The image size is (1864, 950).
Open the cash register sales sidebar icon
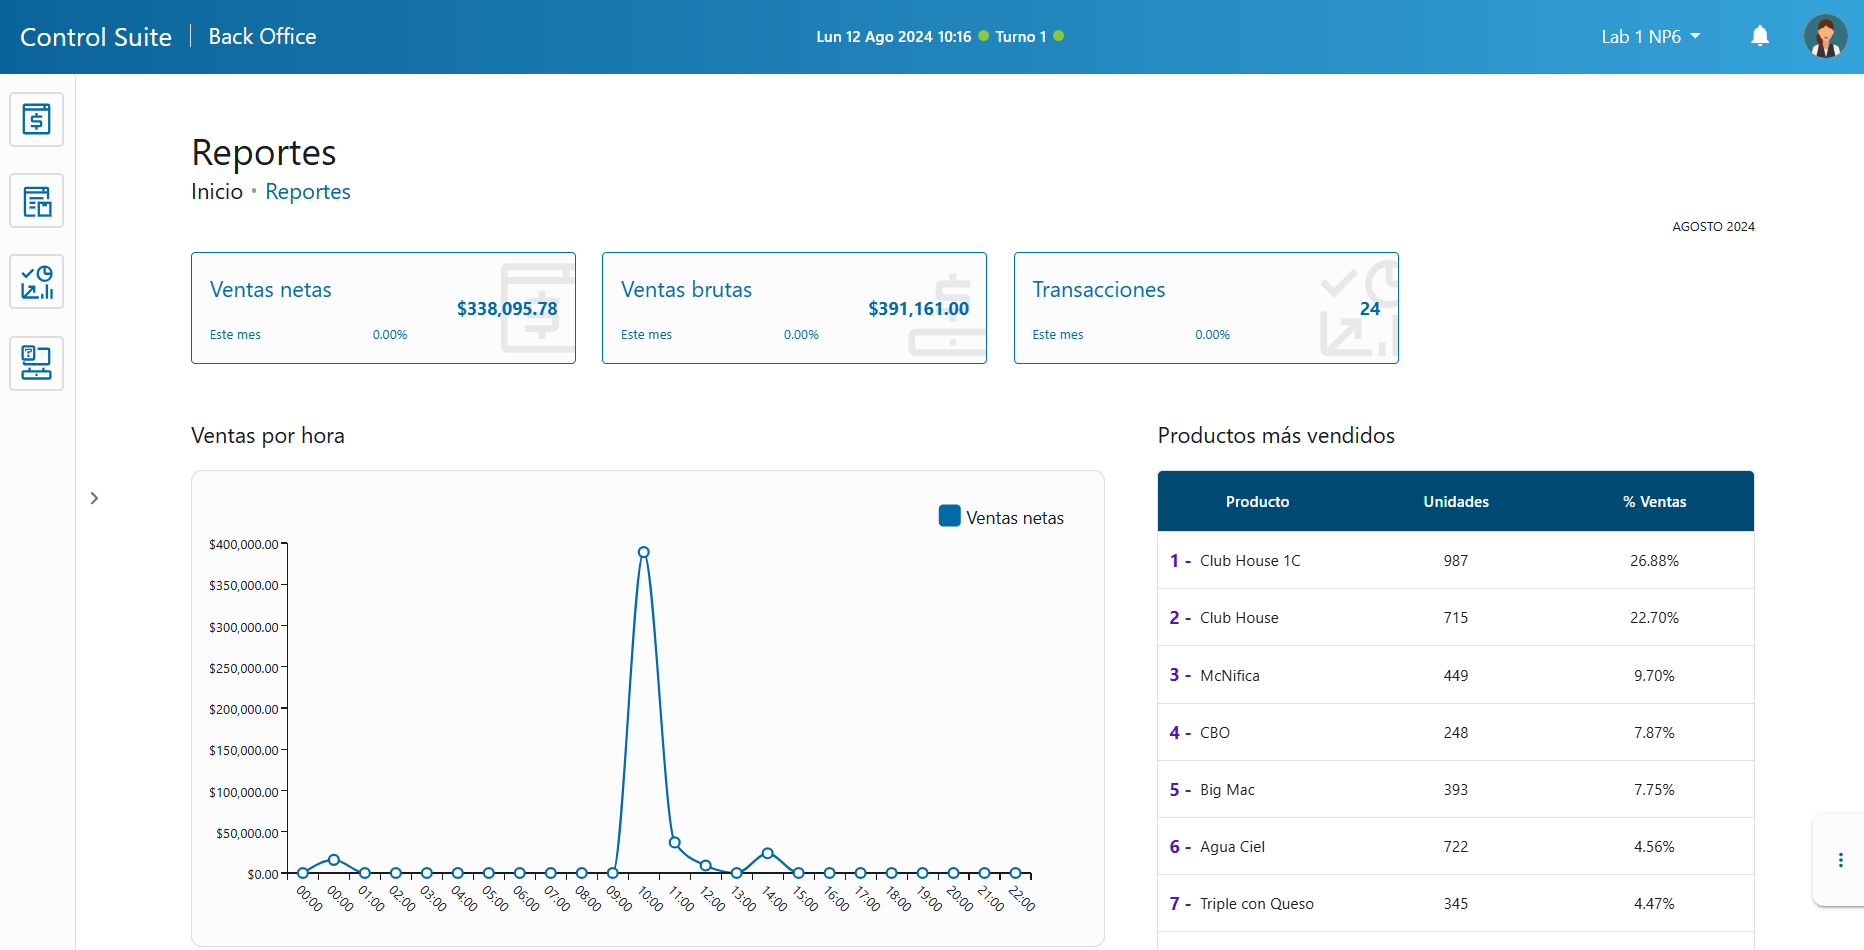(37, 120)
